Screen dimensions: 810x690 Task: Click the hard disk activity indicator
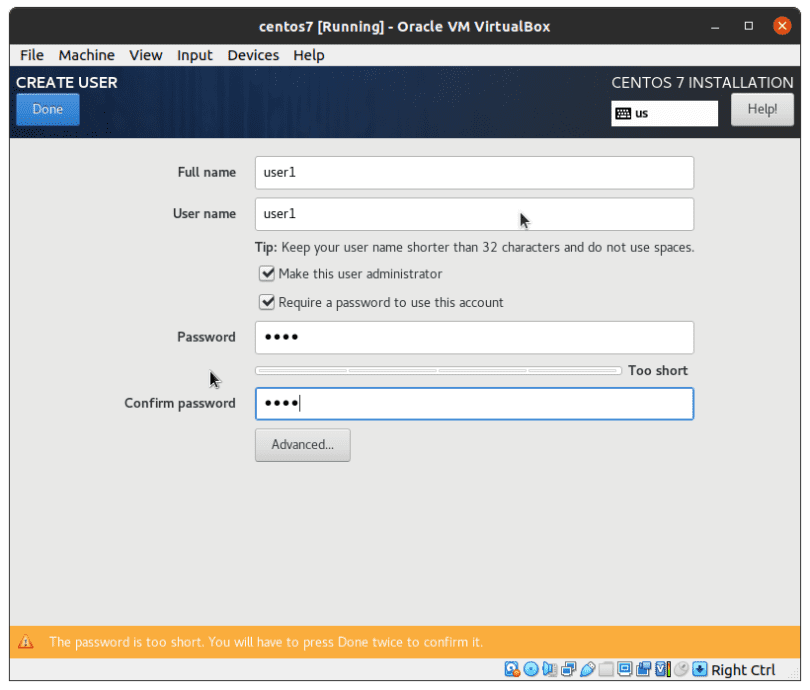point(511,669)
